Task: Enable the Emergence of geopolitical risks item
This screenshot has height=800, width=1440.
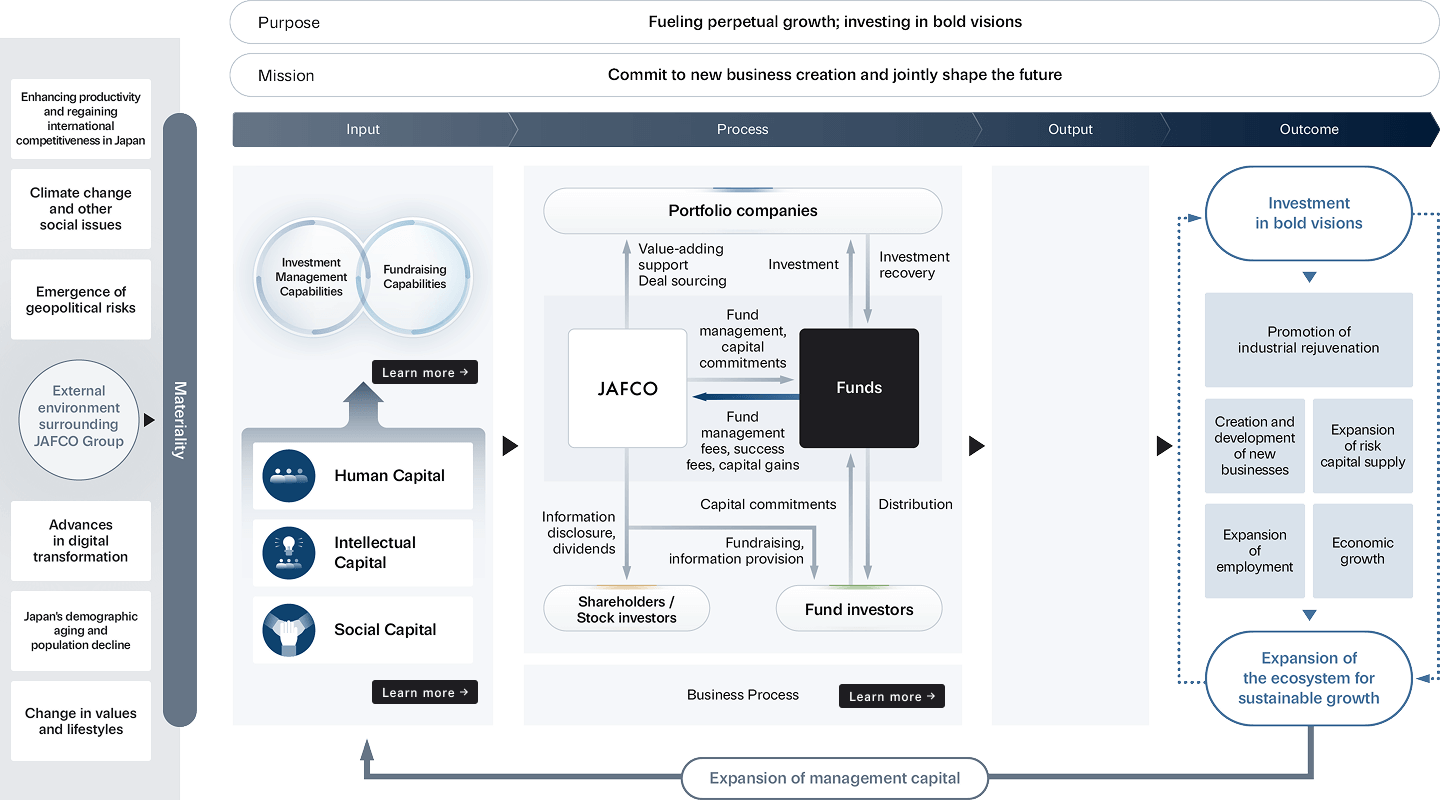Action: pyautogui.click(x=80, y=298)
